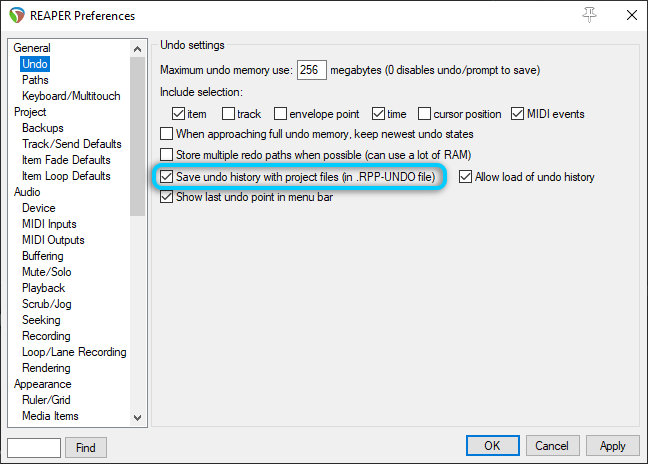Screen dimensions: 648x464
Task: Open the Rendering preferences page
Action: 46,368
